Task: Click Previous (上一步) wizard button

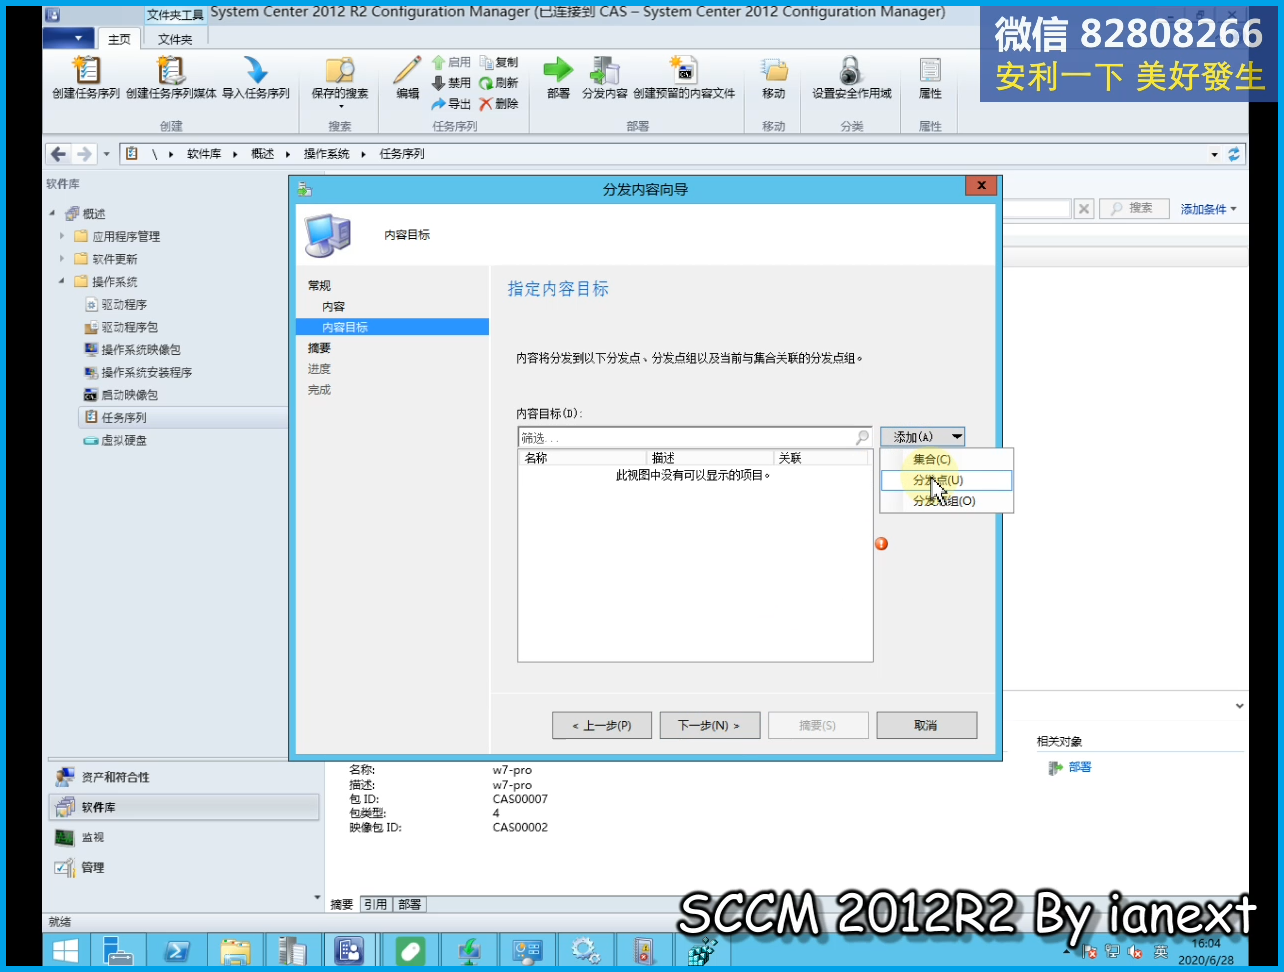Action: (602, 725)
